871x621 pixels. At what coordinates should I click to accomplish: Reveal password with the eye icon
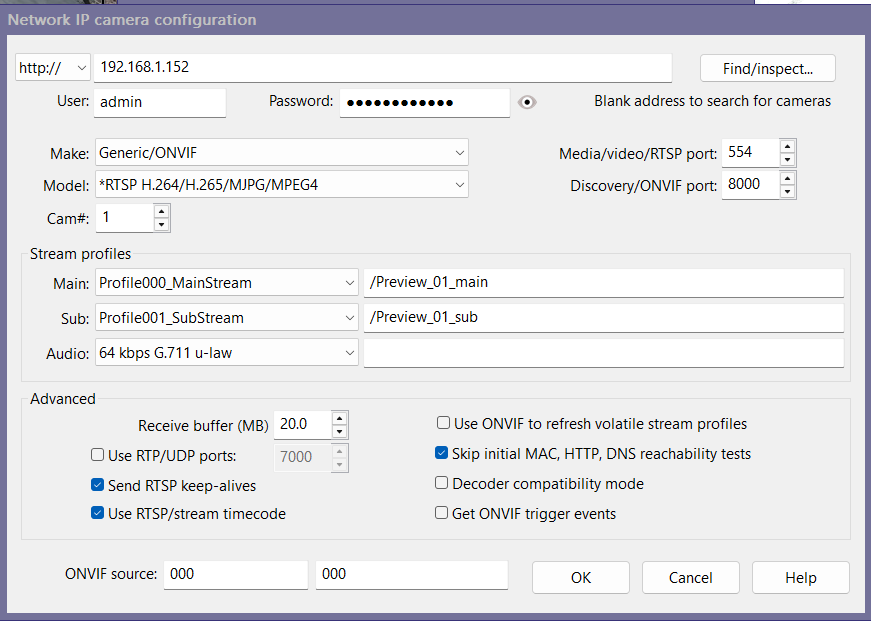(528, 102)
